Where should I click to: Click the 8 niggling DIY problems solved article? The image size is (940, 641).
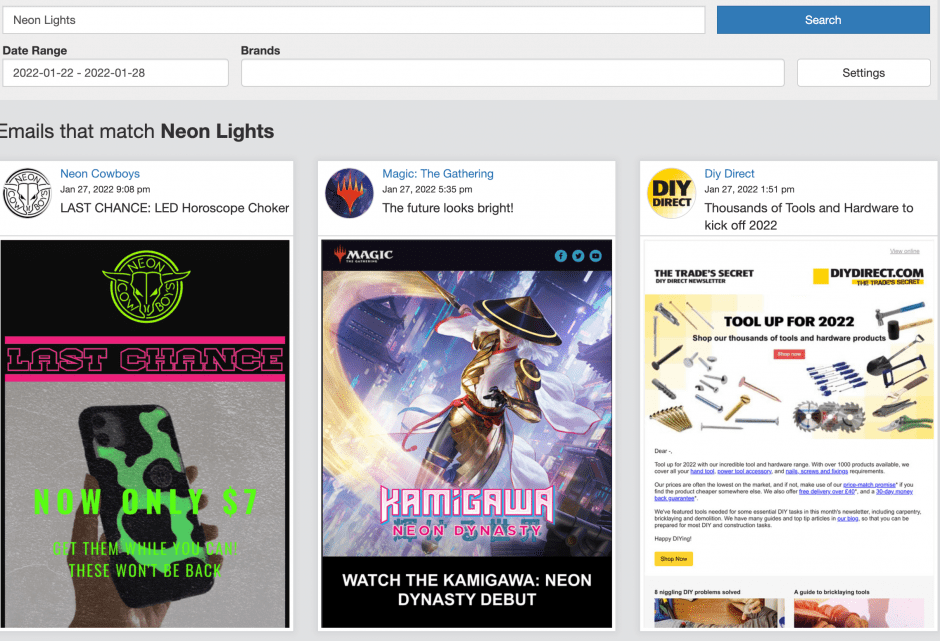point(719,607)
